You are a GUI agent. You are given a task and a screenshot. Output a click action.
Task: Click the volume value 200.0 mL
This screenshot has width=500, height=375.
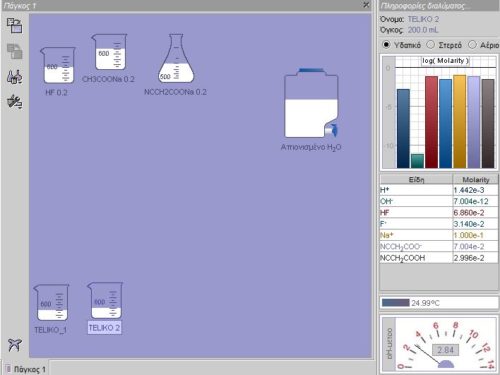coord(423,30)
